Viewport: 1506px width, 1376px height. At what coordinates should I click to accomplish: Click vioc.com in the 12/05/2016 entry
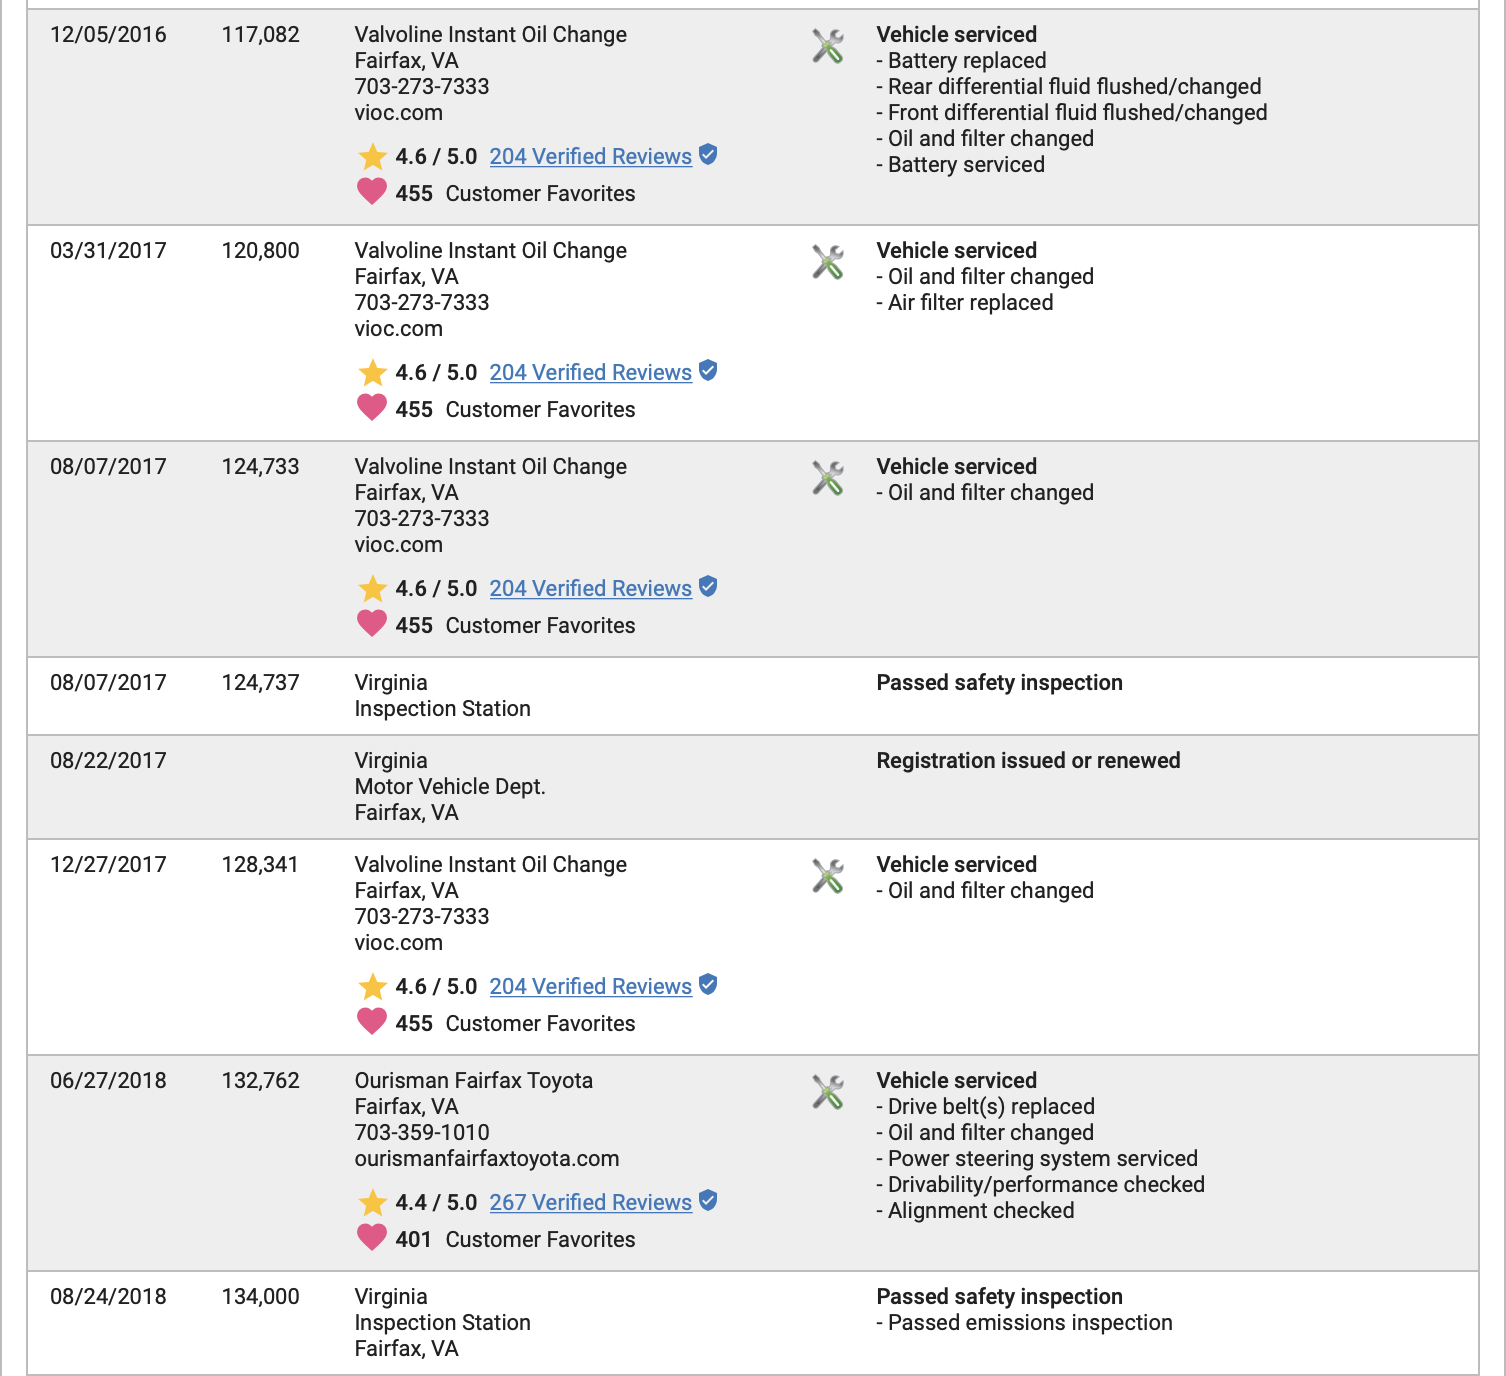pos(398,113)
